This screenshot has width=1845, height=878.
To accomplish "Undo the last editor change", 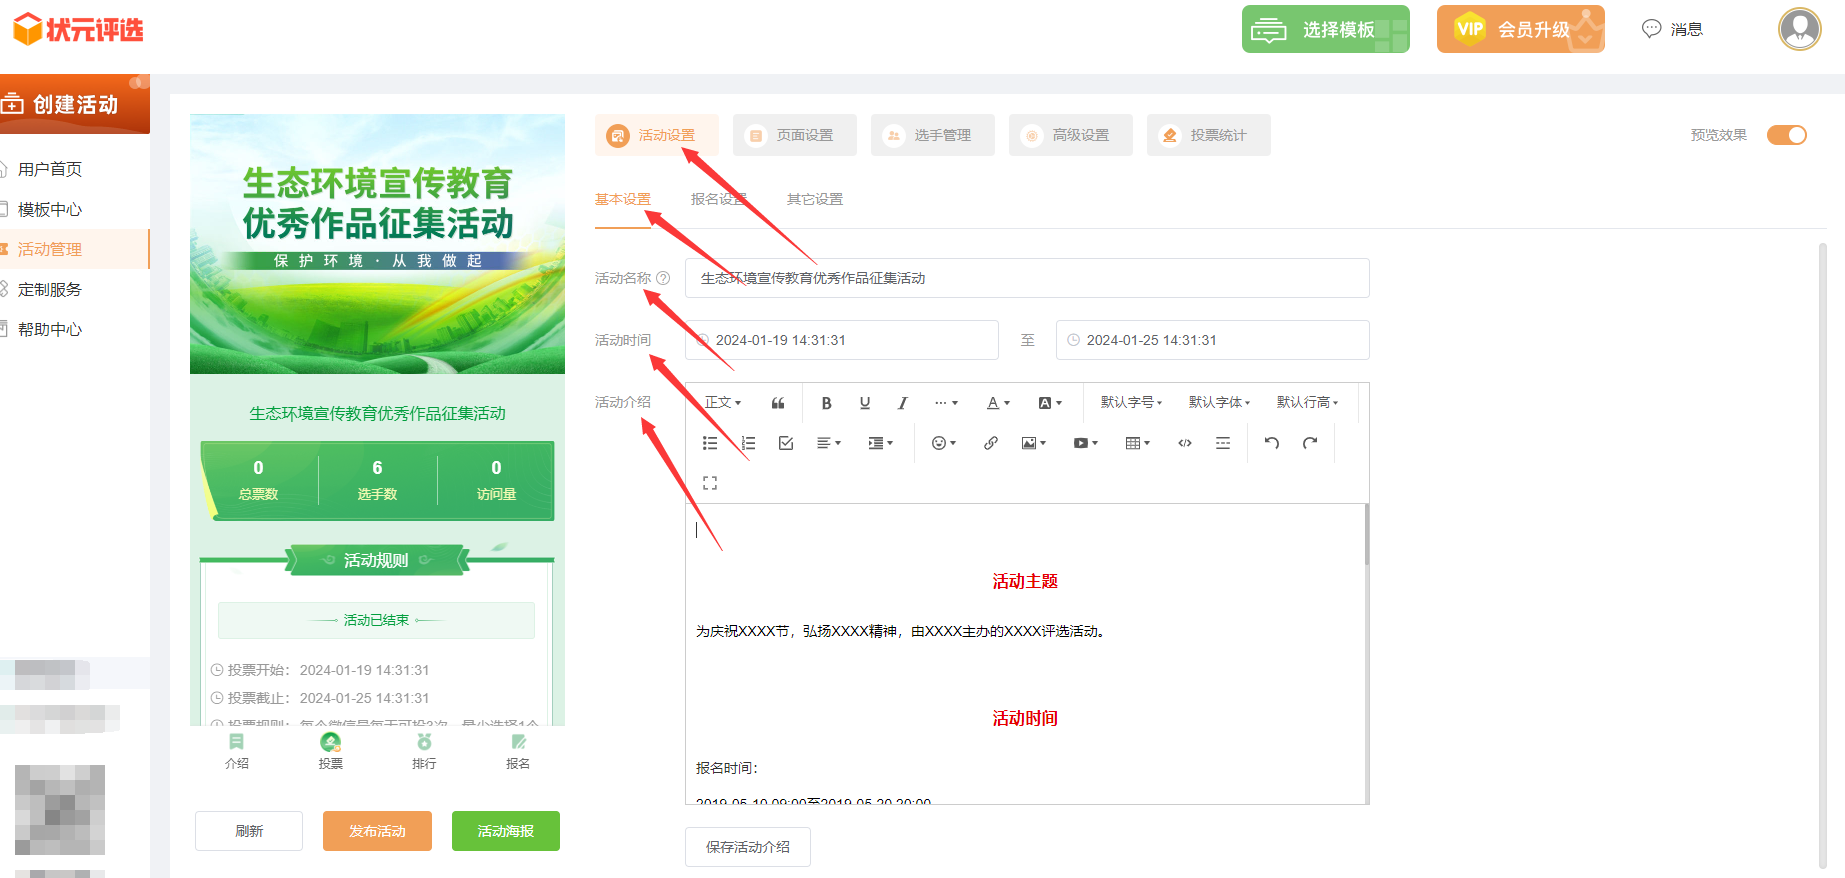I will coord(1271,443).
